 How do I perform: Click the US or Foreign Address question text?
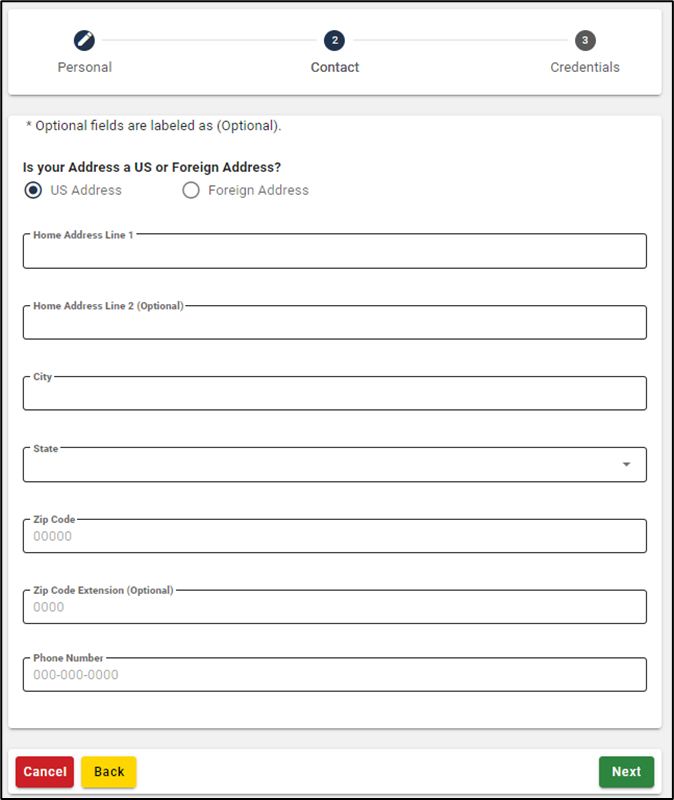click(151, 167)
